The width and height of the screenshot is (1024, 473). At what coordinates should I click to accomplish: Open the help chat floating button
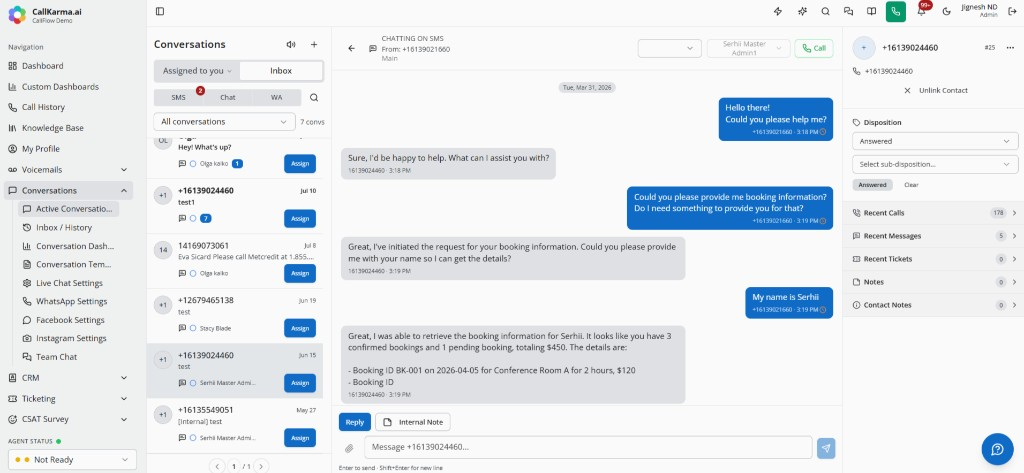click(997, 449)
